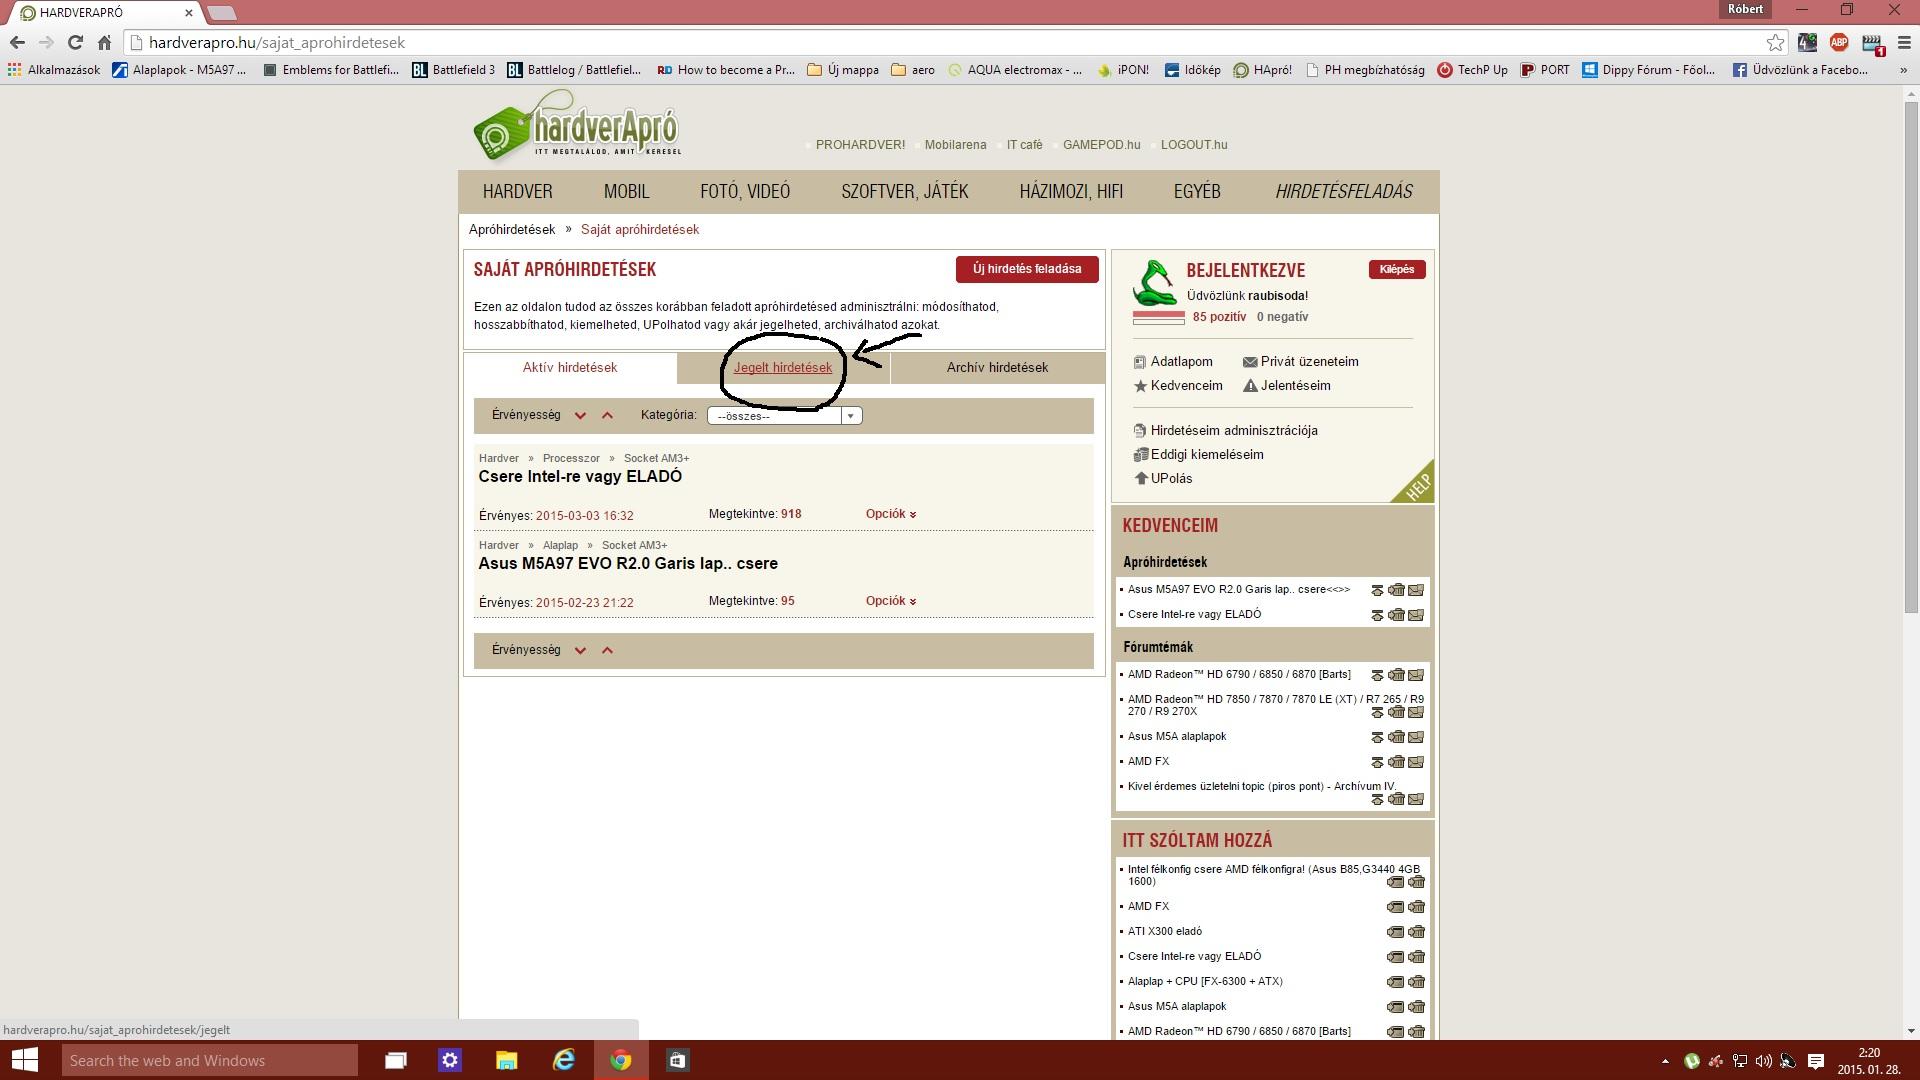Switch to Jegelt hirdetések tab
This screenshot has width=1920, height=1080.
point(782,368)
